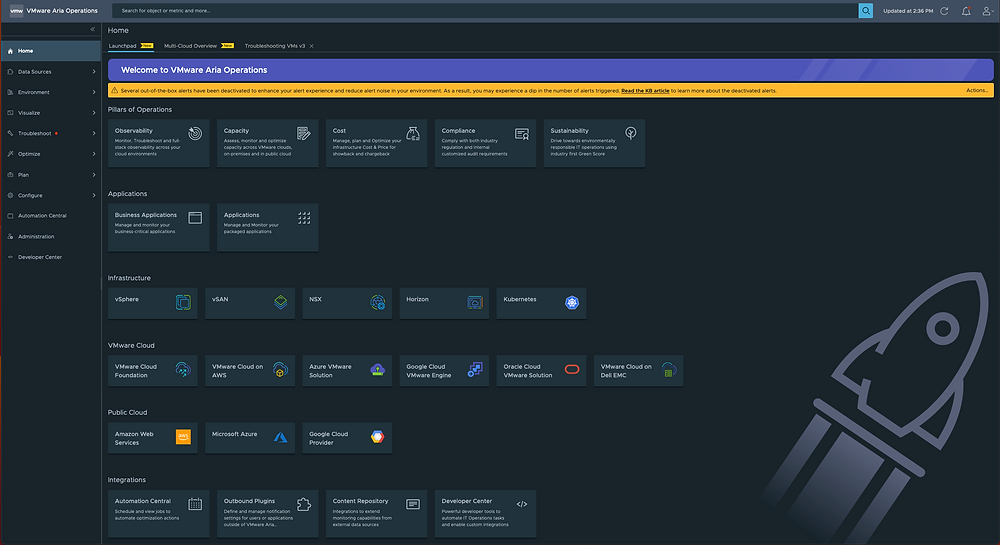The height and width of the screenshot is (545, 1000).
Task: Click the Developer Center code icon
Action: click(522, 504)
